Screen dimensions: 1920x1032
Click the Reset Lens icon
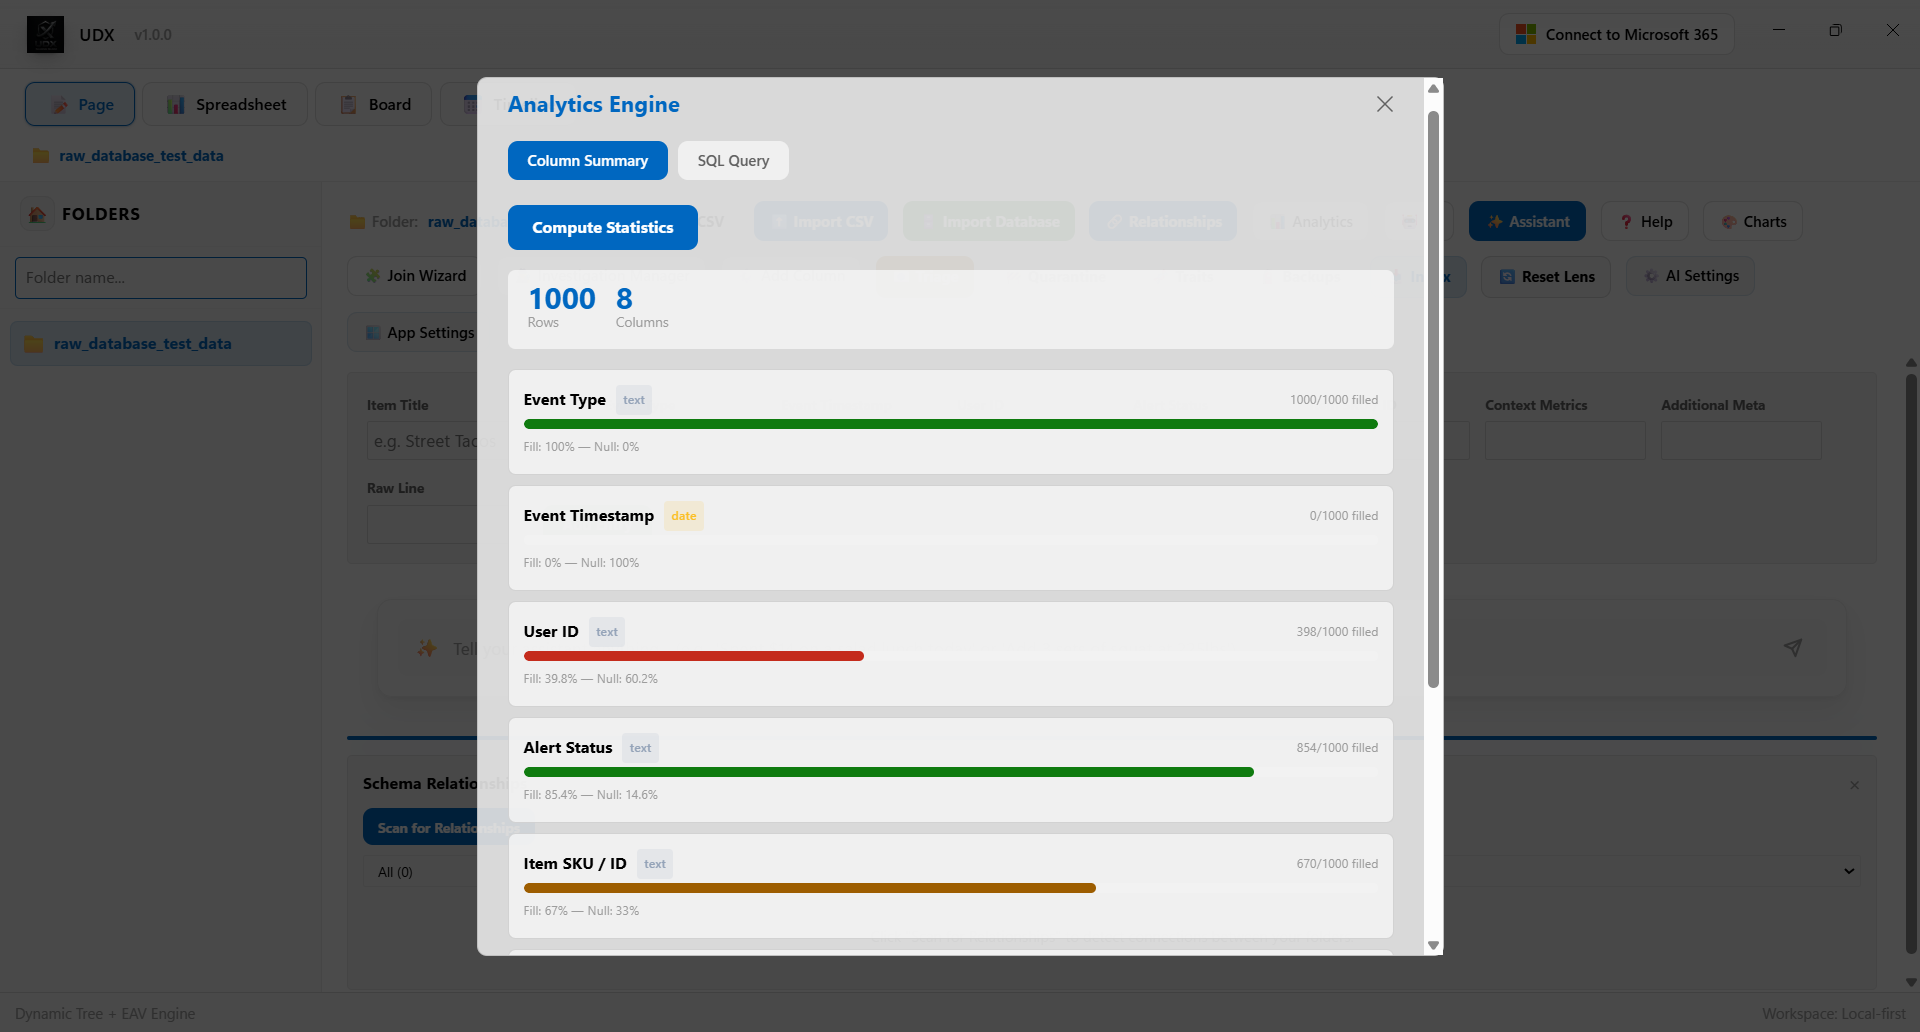[x=1507, y=277]
